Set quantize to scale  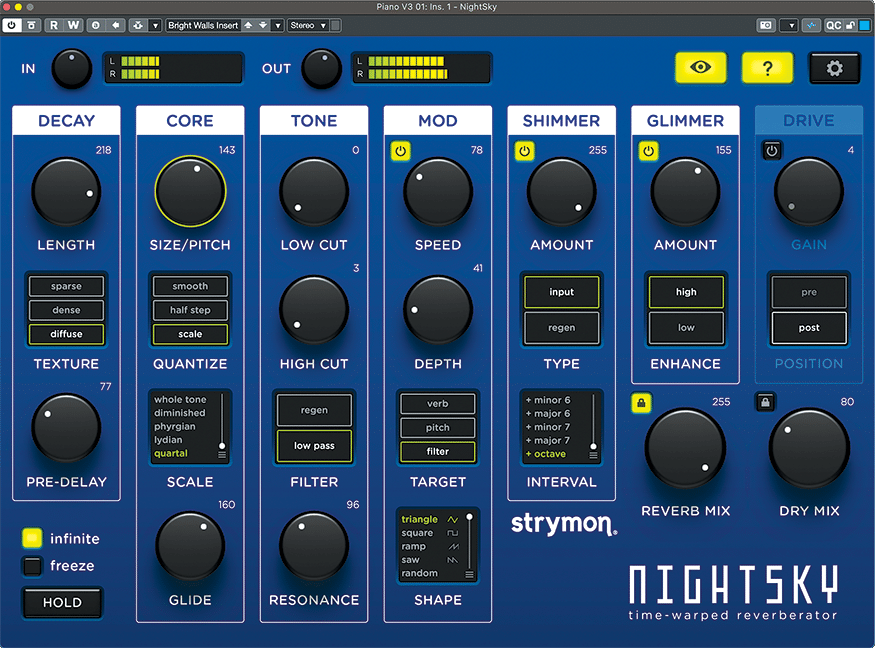point(190,334)
